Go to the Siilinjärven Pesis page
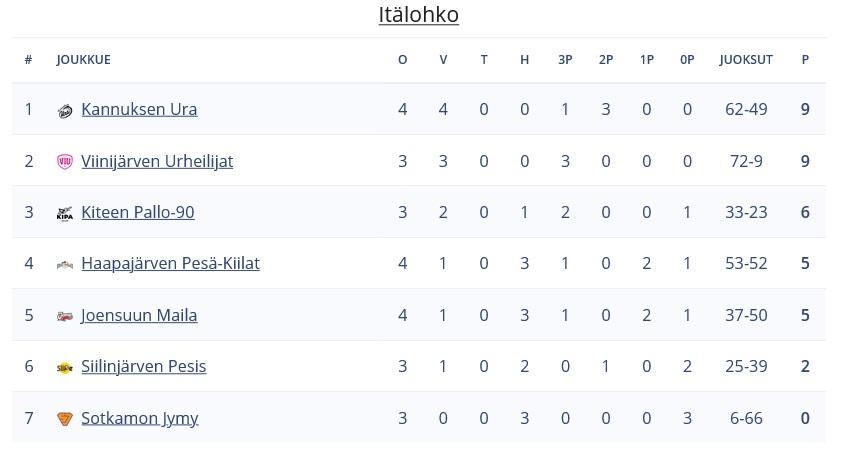Image resolution: width=842 pixels, height=452 pixels. coord(143,366)
